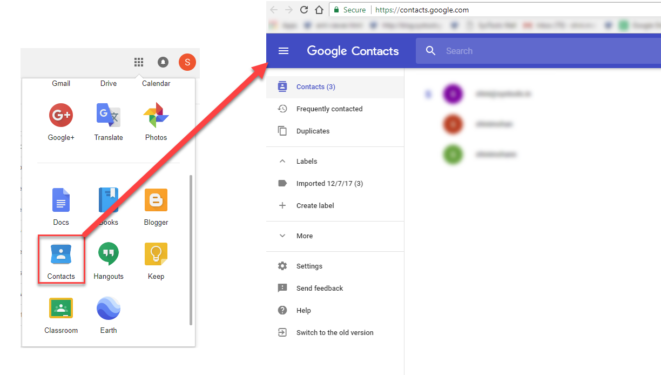Open the Google Earth icon
Image resolution: width=661 pixels, height=375 pixels.
[108, 308]
